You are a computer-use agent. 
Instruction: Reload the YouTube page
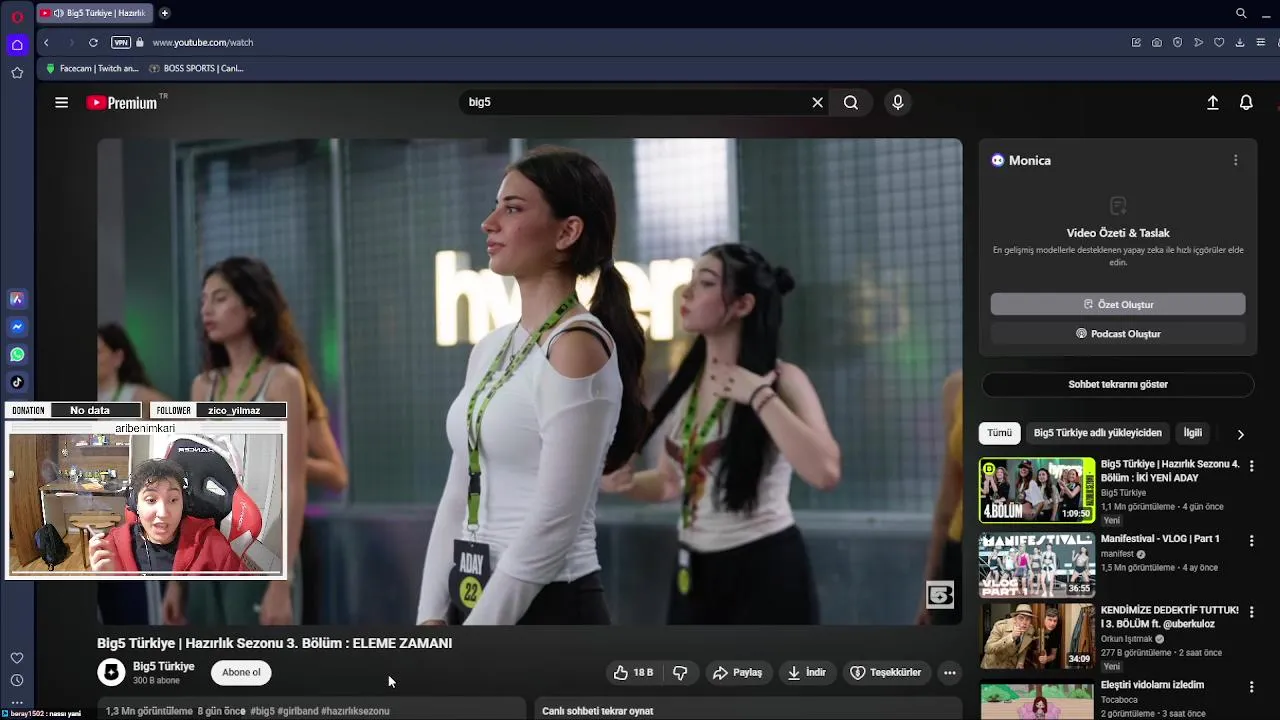click(93, 42)
